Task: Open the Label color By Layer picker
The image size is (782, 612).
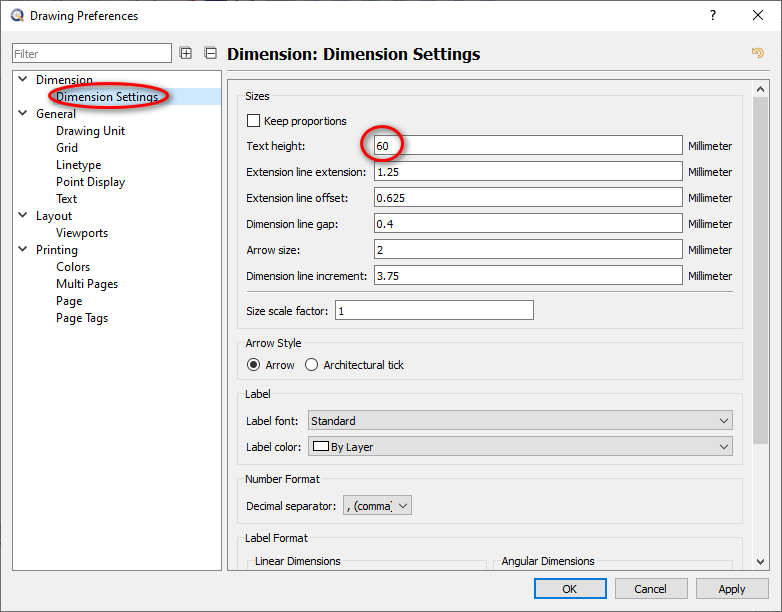Action: pyautogui.click(x=520, y=447)
